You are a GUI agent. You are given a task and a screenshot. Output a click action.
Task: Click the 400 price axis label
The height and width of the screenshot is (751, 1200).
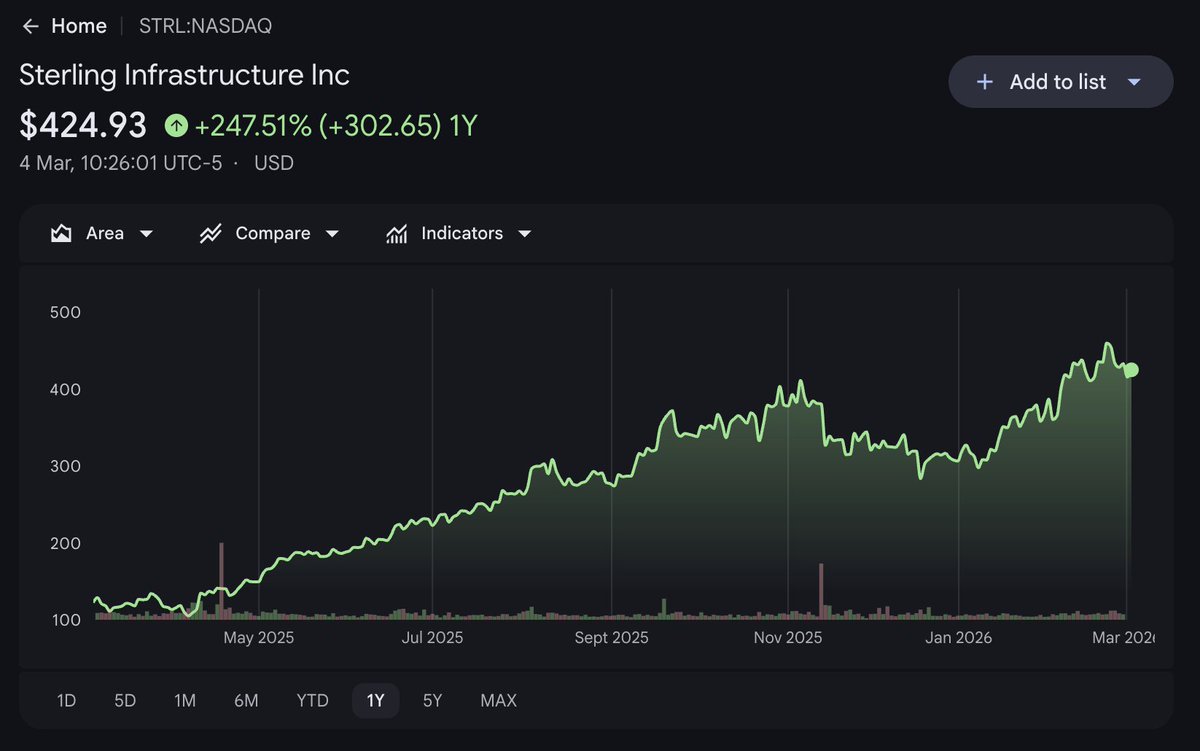(x=65, y=389)
